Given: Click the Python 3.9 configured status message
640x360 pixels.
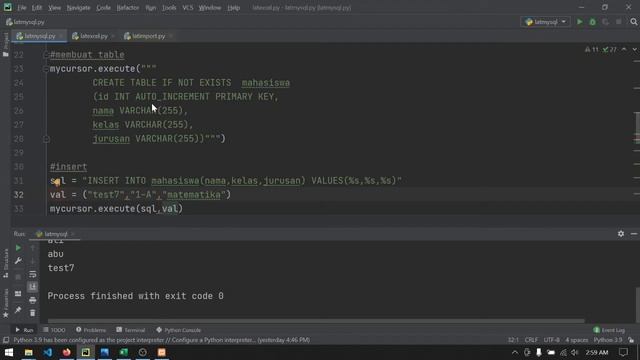Looking at the screenshot, I should point(162,340).
